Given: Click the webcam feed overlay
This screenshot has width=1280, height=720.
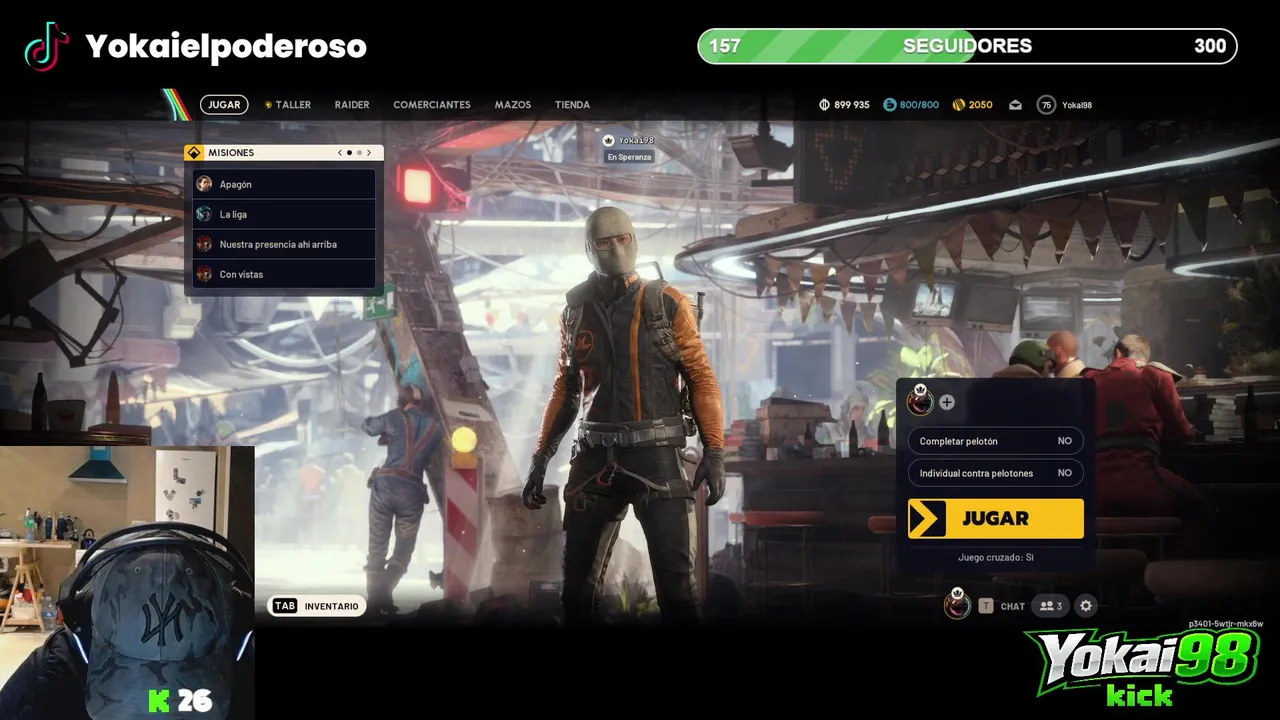Looking at the screenshot, I should coord(127,583).
